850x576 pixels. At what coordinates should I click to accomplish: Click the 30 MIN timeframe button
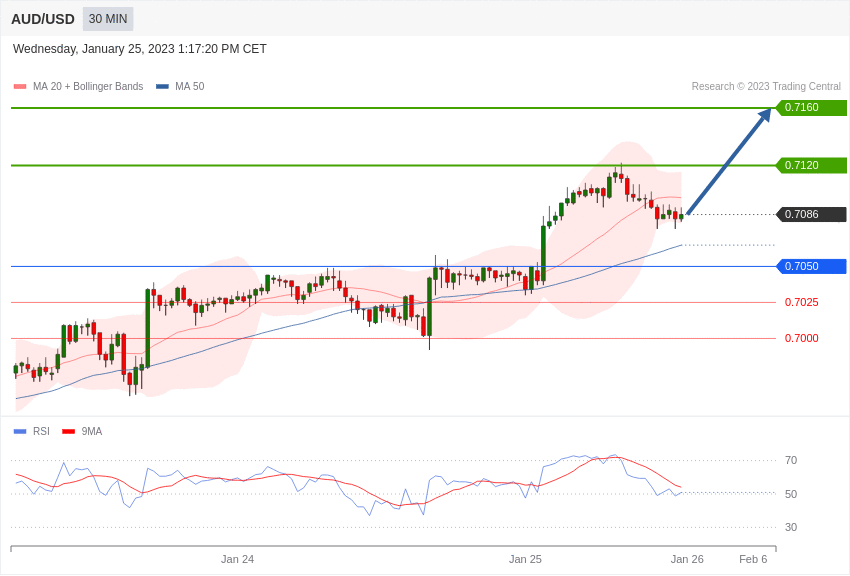(108, 19)
